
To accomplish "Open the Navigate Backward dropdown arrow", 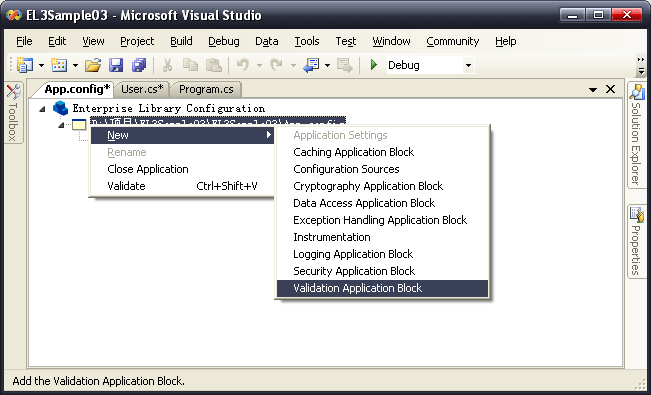I will (x=327, y=65).
